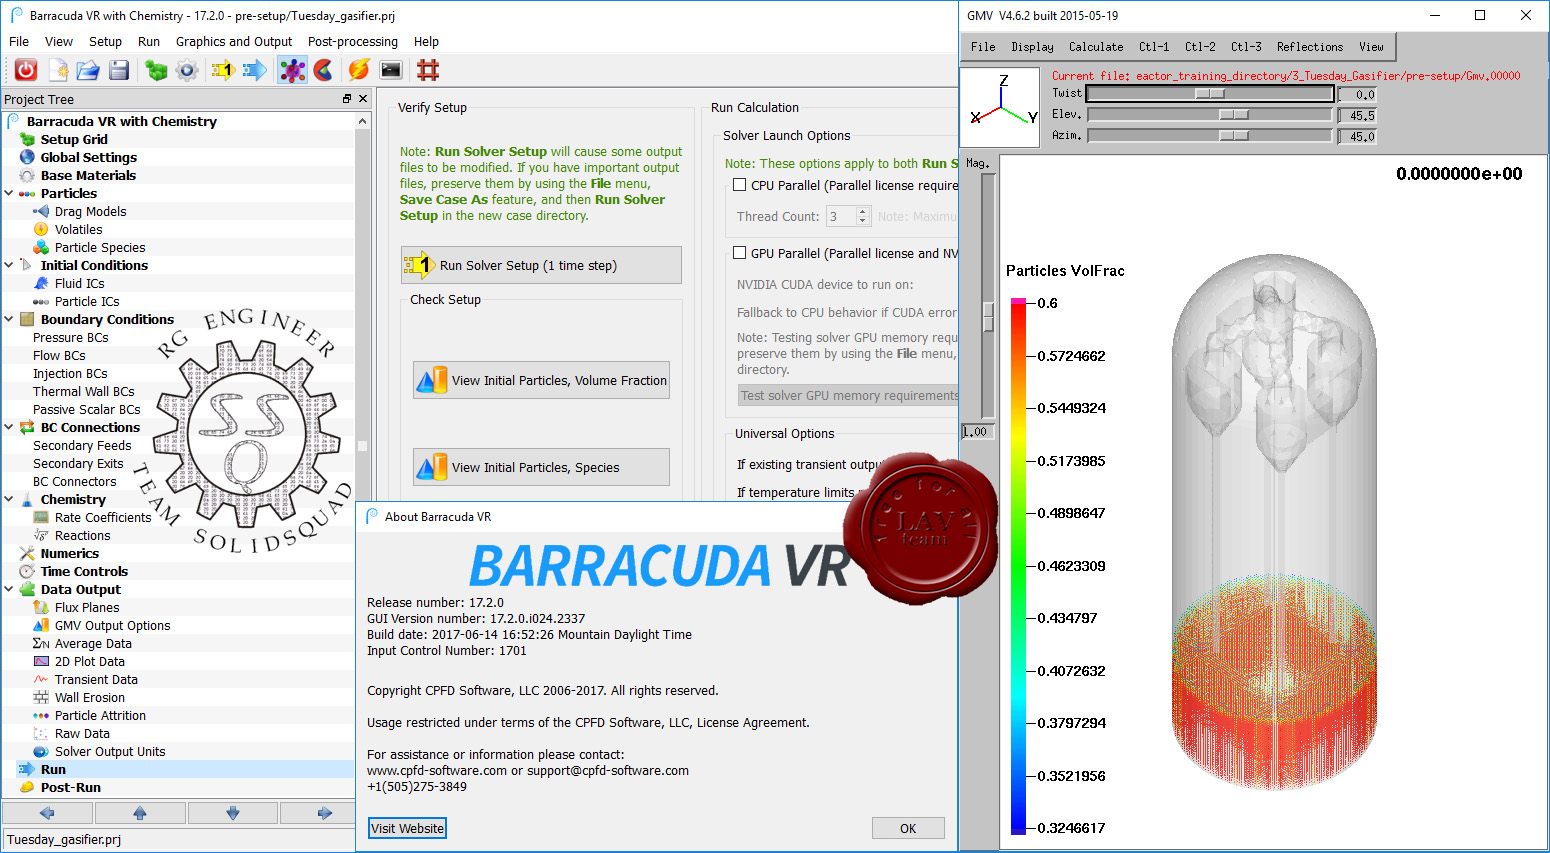Select Post-Run tree item
Screen dimensions: 1550x853
[x=70, y=787]
